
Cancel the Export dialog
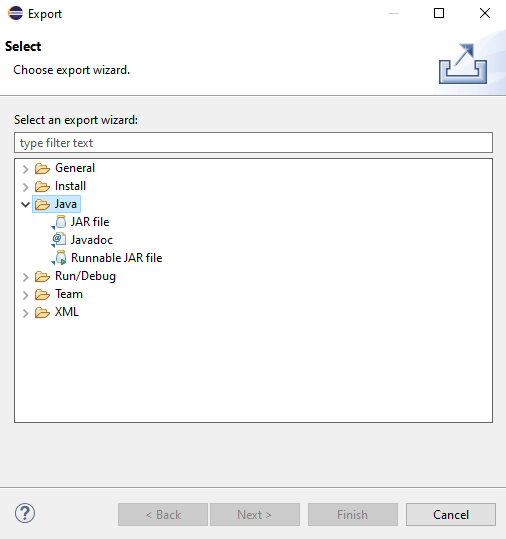coord(451,515)
